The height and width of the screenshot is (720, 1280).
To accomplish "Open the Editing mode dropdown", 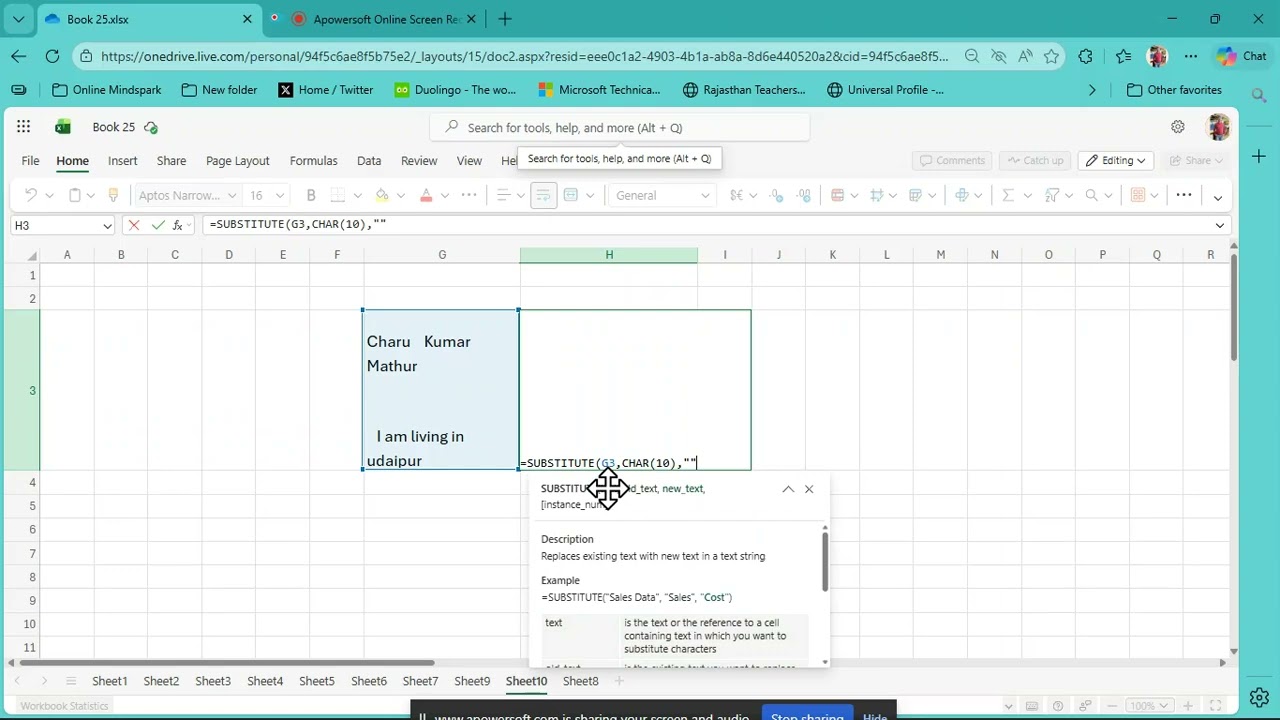I will pyautogui.click(x=1116, y=160).
